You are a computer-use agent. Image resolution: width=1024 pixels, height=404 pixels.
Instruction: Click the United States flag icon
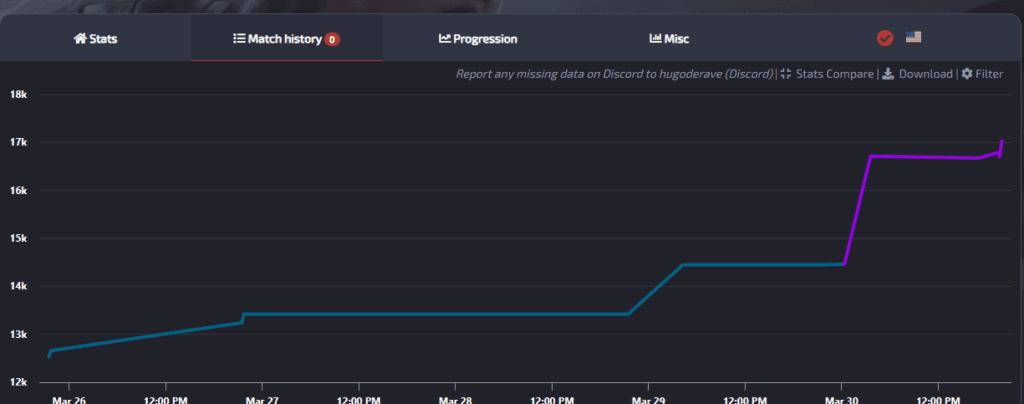click(x=913, y=37)
